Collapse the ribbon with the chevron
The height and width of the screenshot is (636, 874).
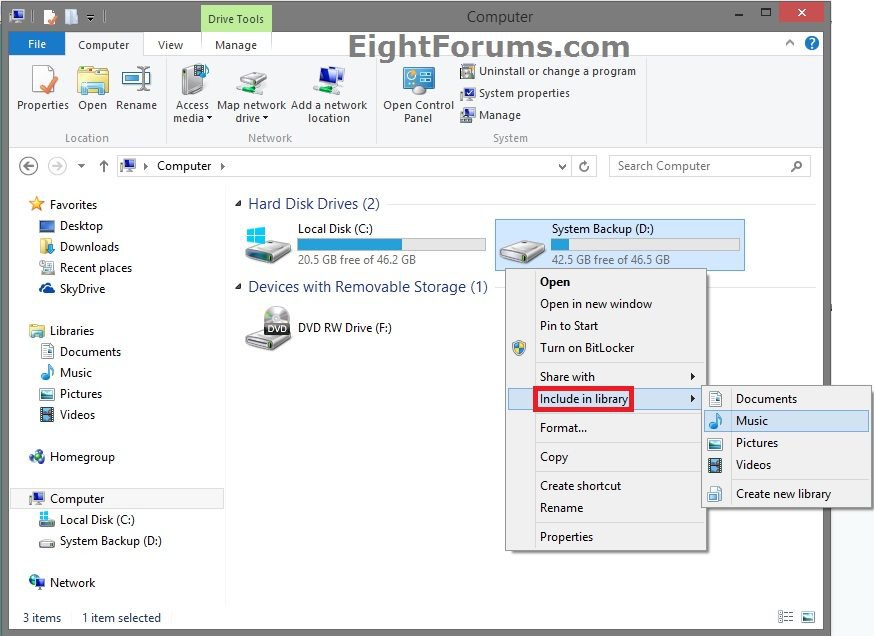[790, 43]
